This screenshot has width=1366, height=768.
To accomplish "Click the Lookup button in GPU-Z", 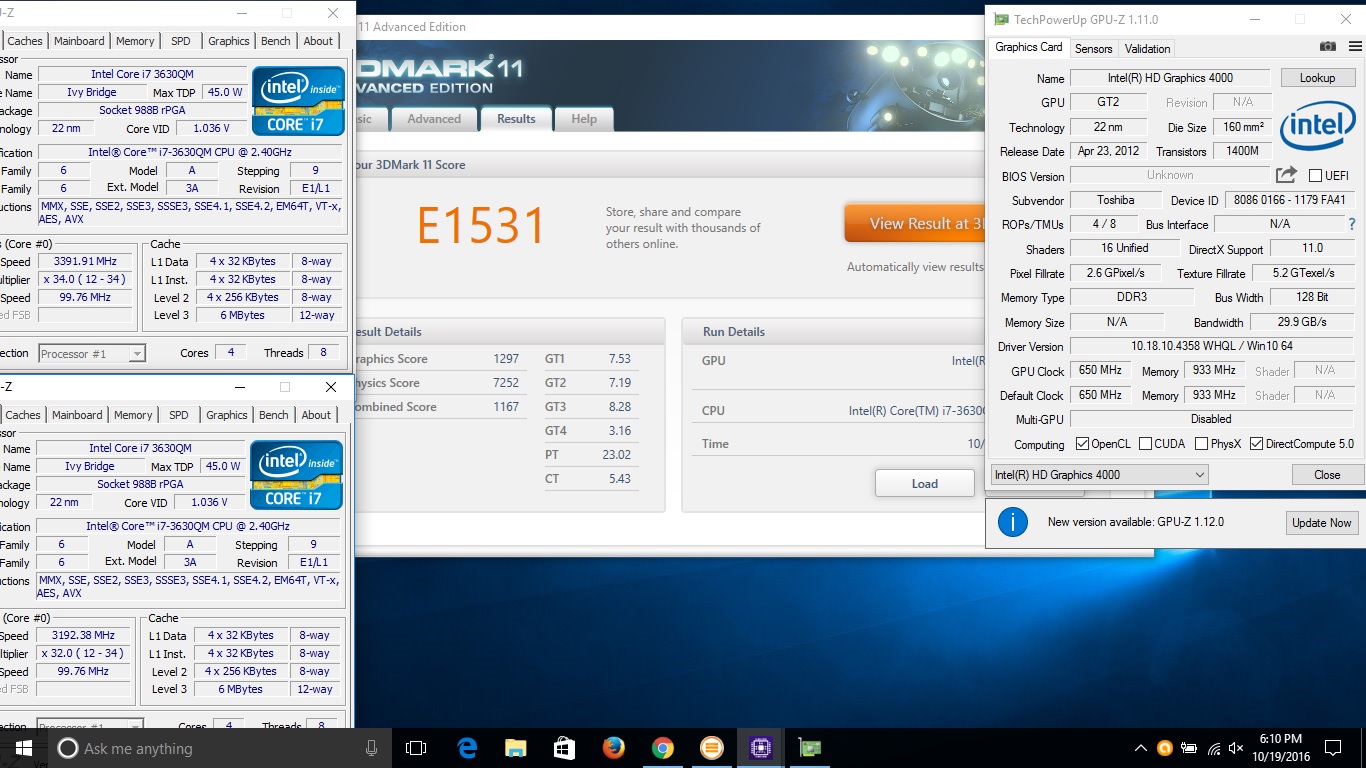I will pos(1317,78).
